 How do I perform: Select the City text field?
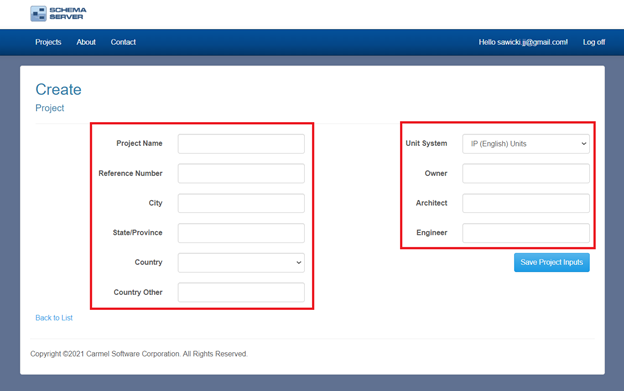click(x=241, y=203)
